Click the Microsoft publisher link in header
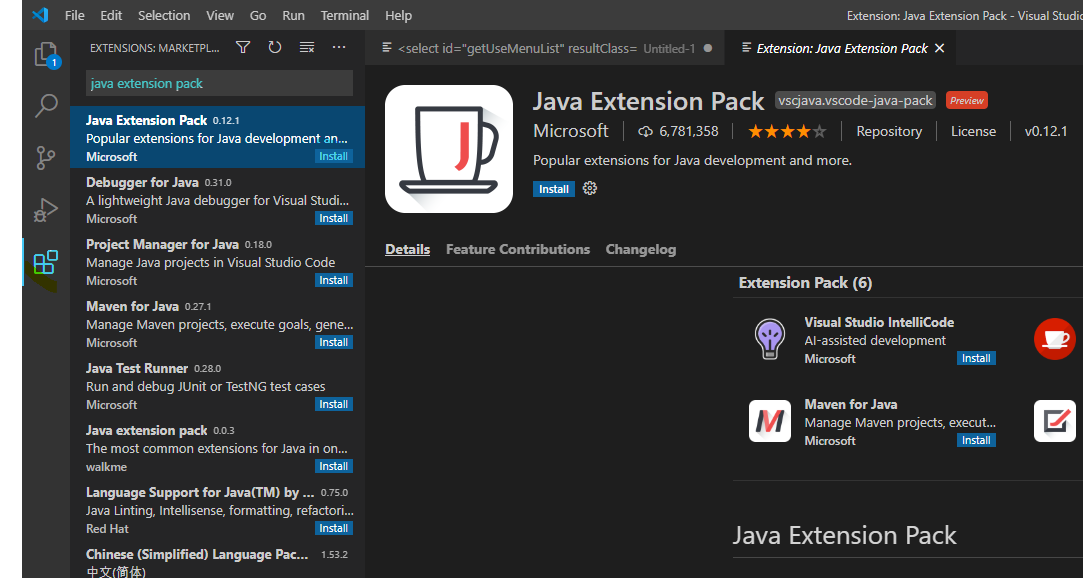Viewport: 1083px width, 578px height. [571, 131]
